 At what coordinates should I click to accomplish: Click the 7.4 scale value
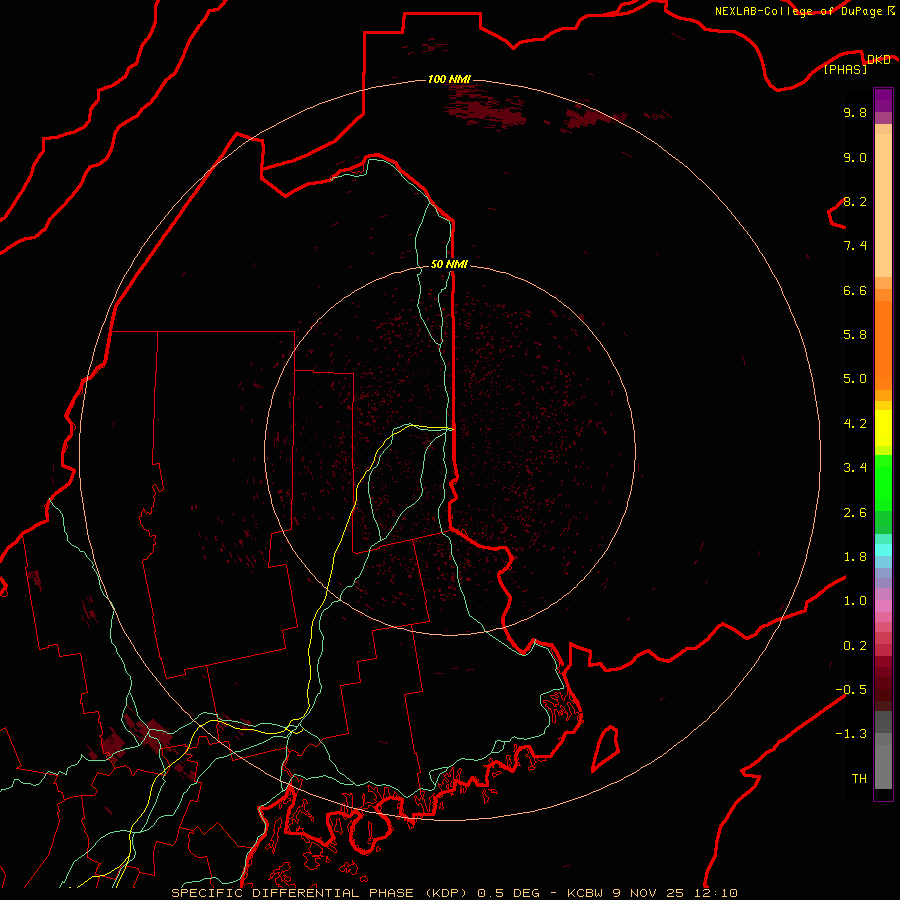pyautogui.click(x=855, y=246)
